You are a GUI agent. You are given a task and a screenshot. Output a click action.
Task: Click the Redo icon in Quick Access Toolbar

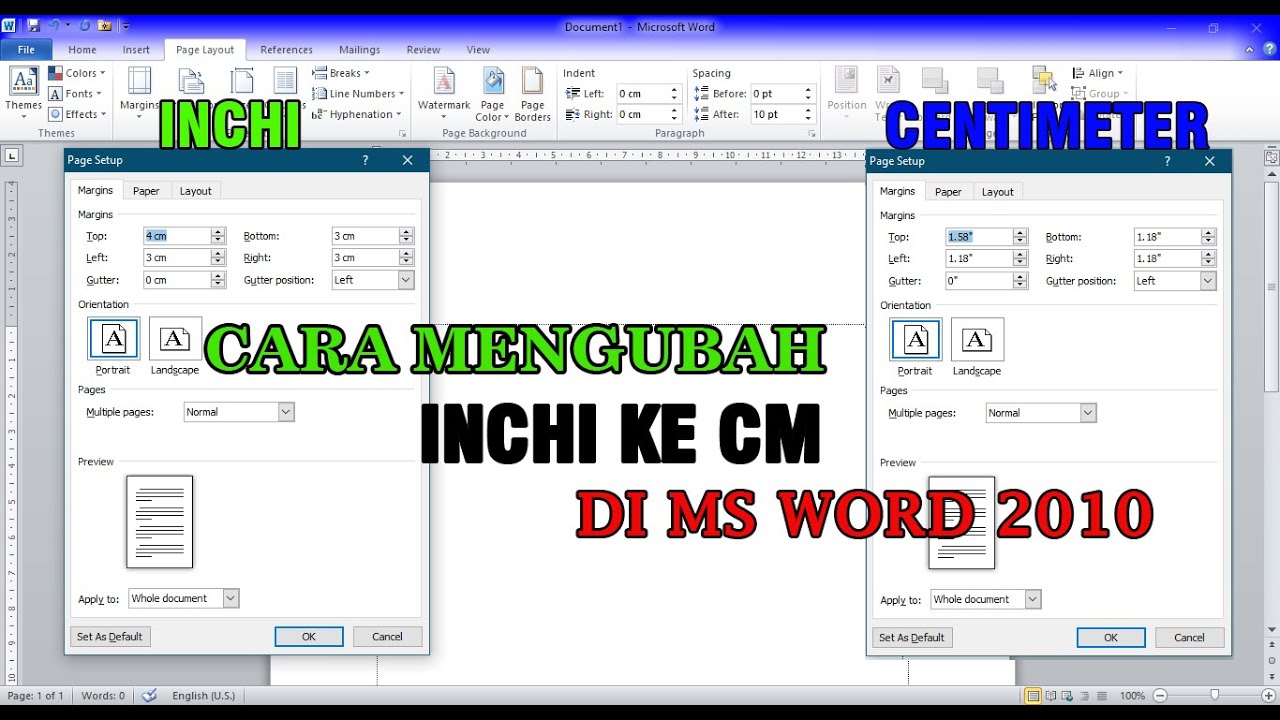point(85,26)
